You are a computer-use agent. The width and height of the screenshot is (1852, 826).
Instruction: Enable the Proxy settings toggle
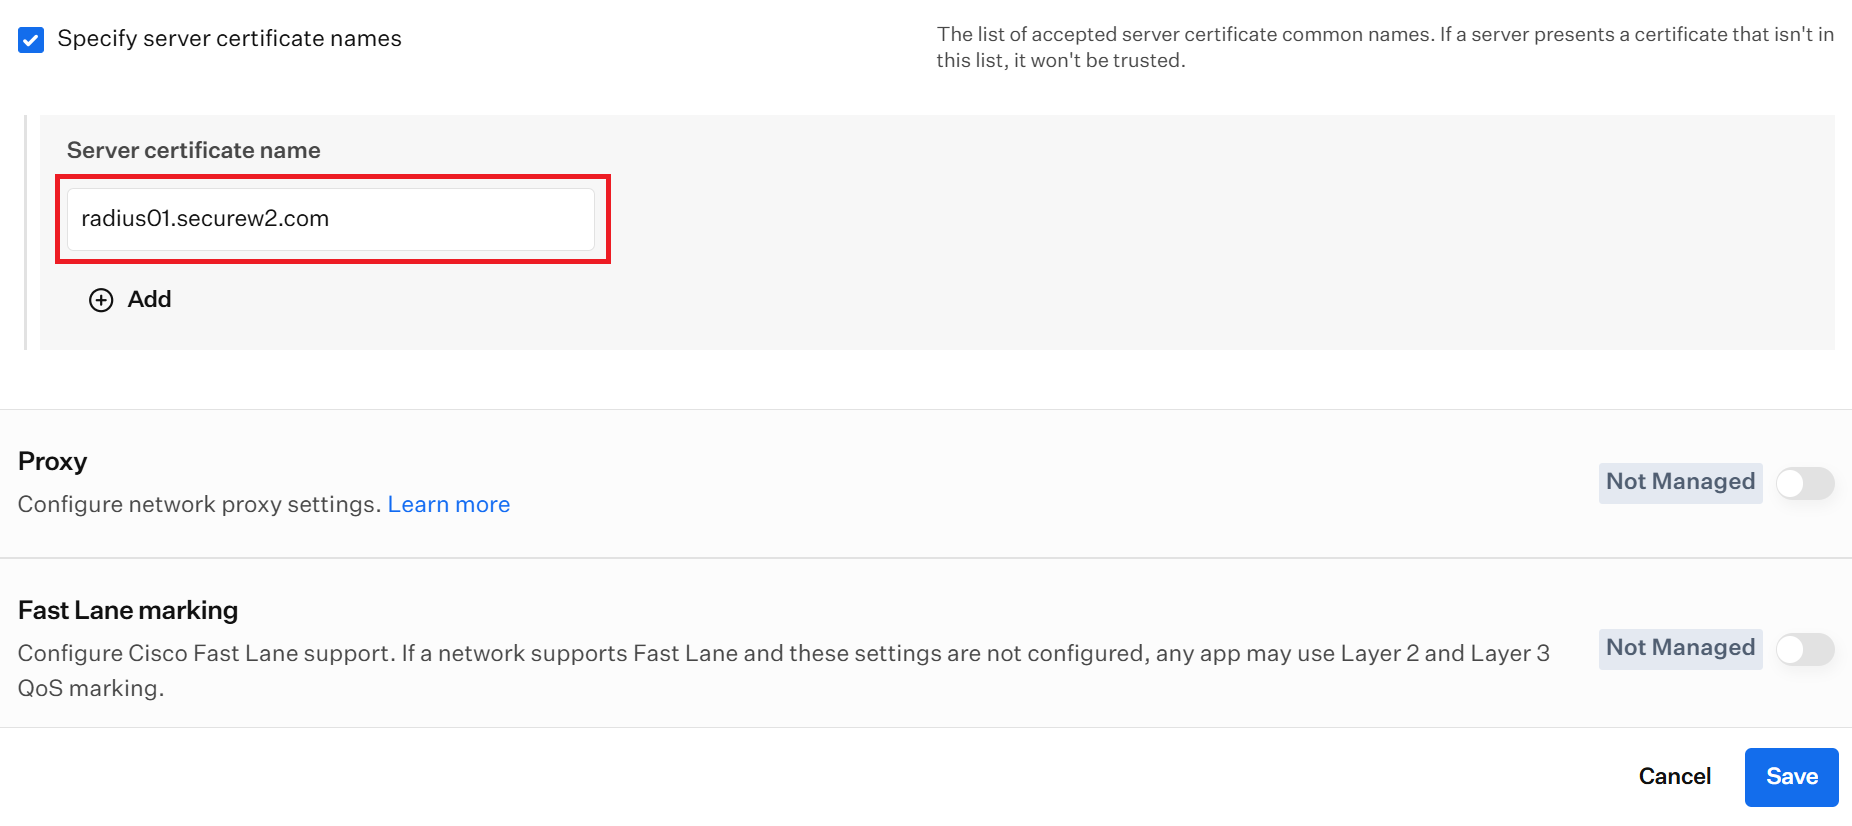coord(1805,483)
